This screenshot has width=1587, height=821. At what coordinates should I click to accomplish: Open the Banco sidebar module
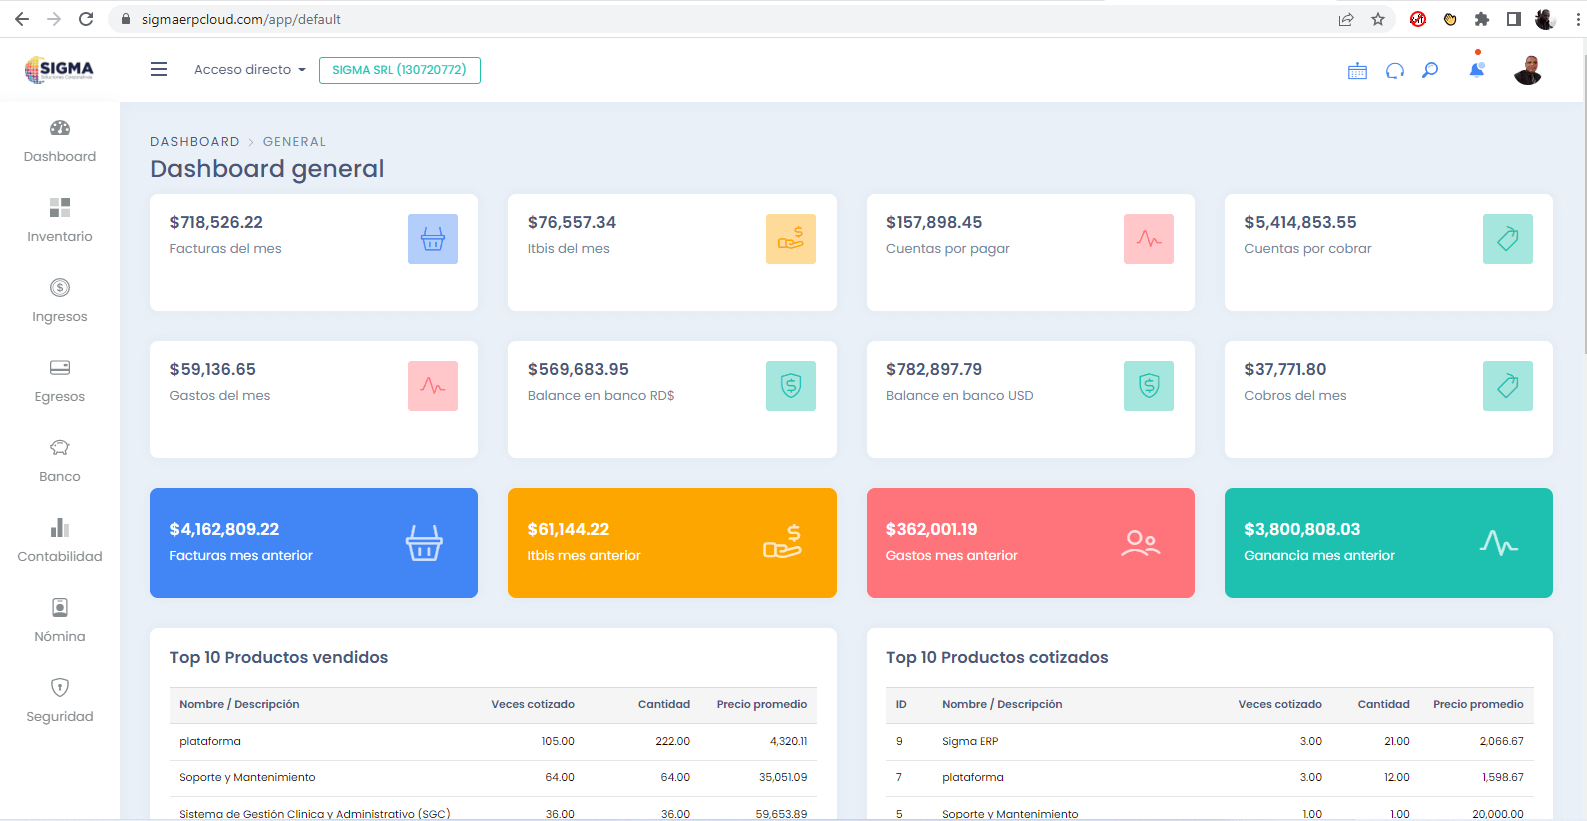[x=60, y=461]
